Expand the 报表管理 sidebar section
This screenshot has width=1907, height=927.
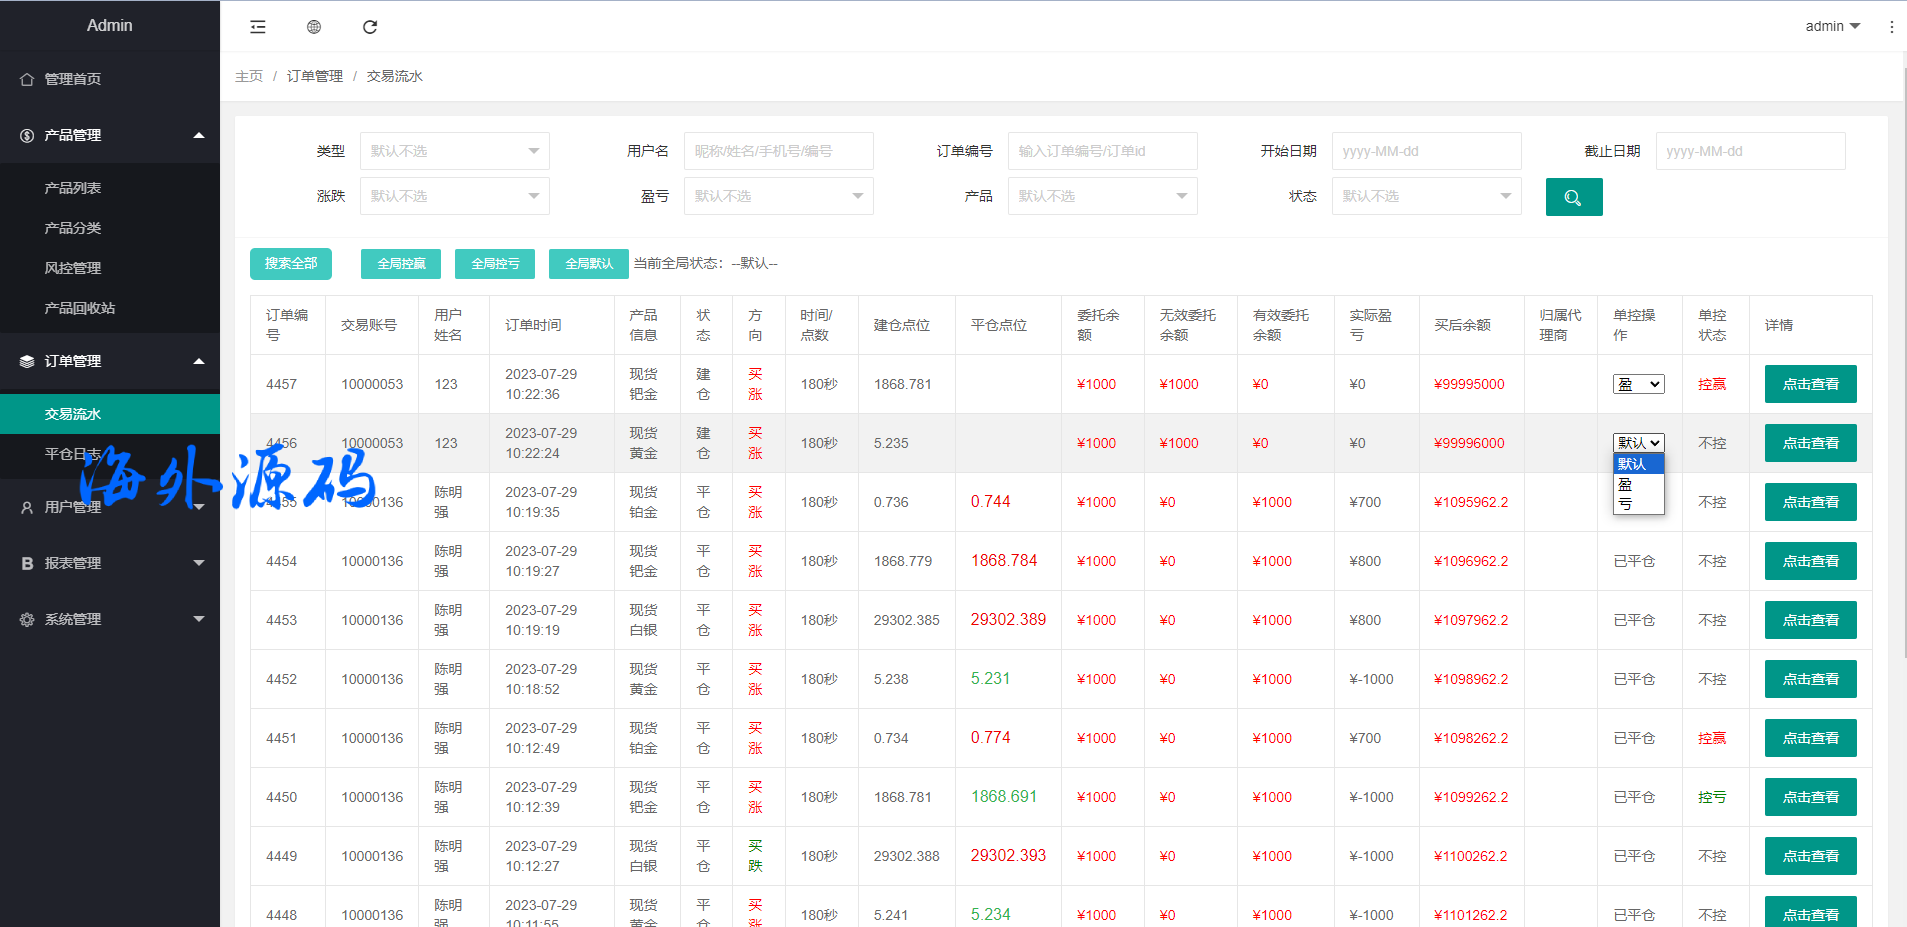tap(110, 563)
